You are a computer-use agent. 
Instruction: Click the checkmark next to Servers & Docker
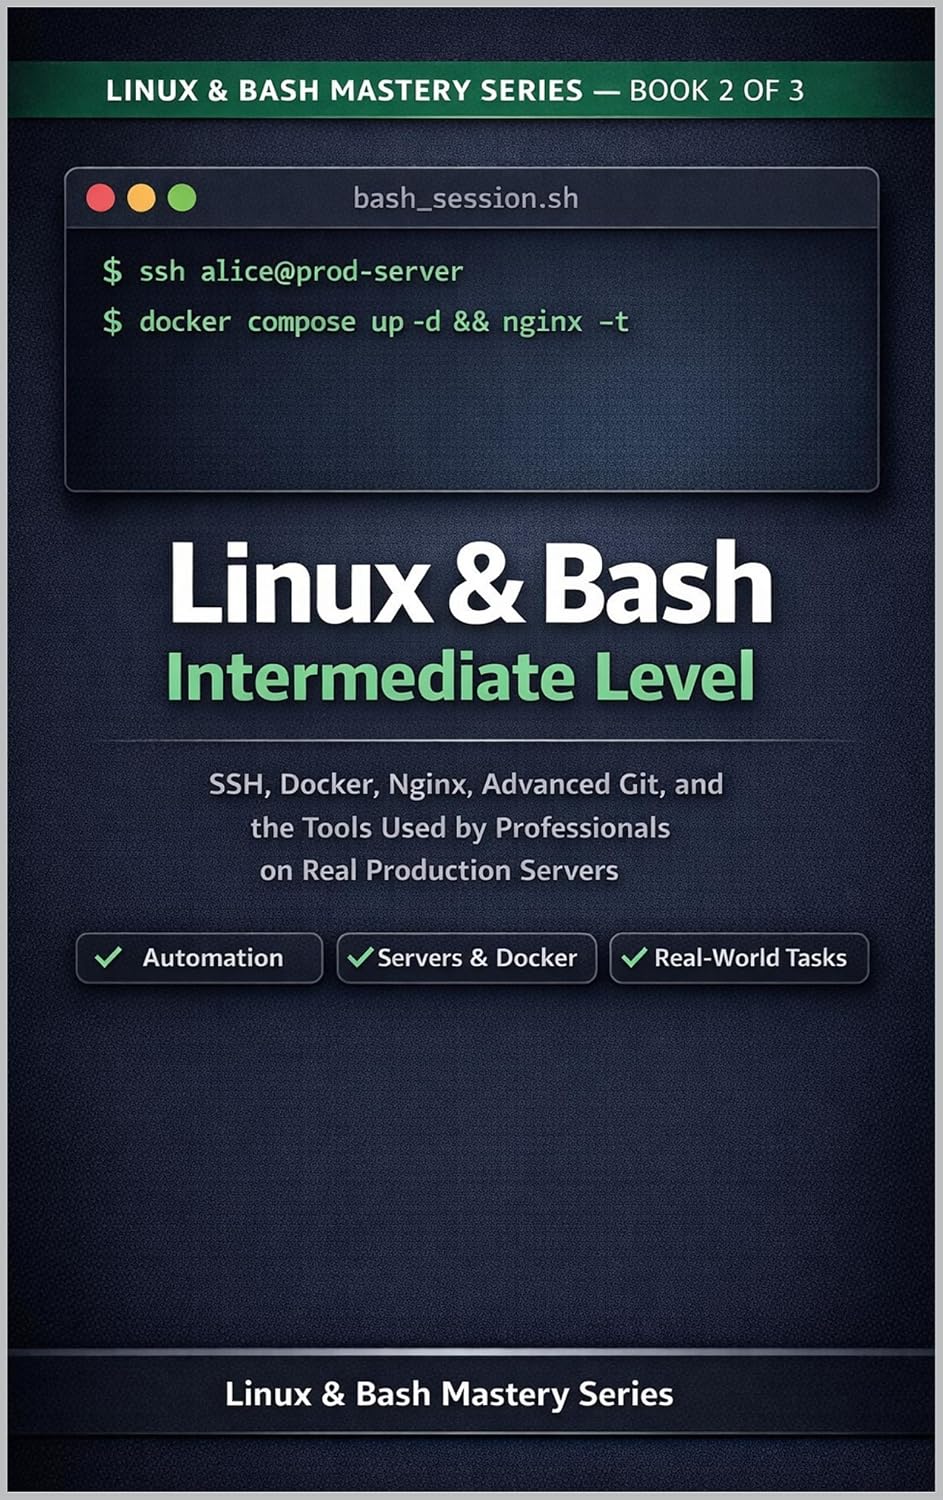pos(360,957)
